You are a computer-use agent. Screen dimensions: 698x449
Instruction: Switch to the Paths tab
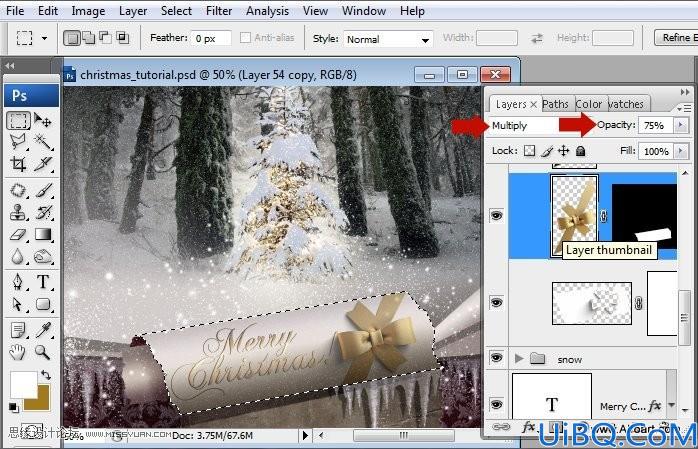(556, 104)
